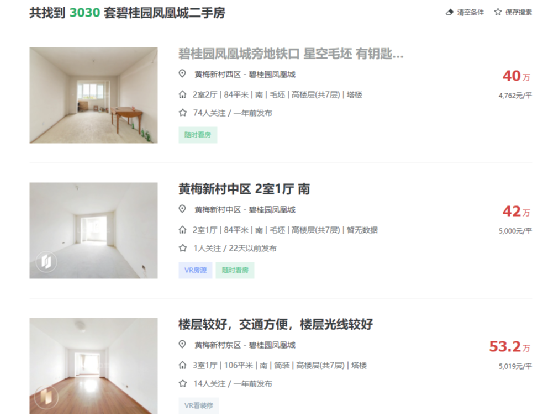553x418 pixels.
Task: Click VR badge icon on third listing photo
Action: click(46, 397)
